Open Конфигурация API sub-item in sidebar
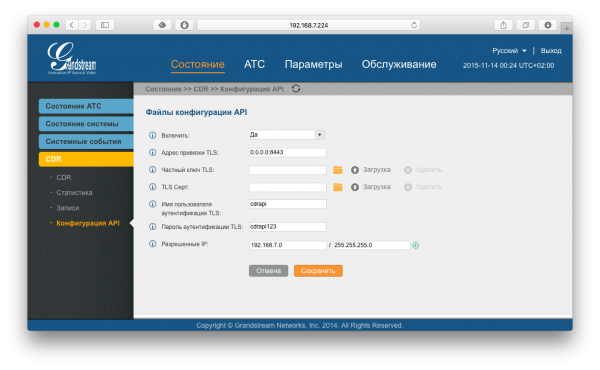 pyautogui.click(x=88, y=223)
